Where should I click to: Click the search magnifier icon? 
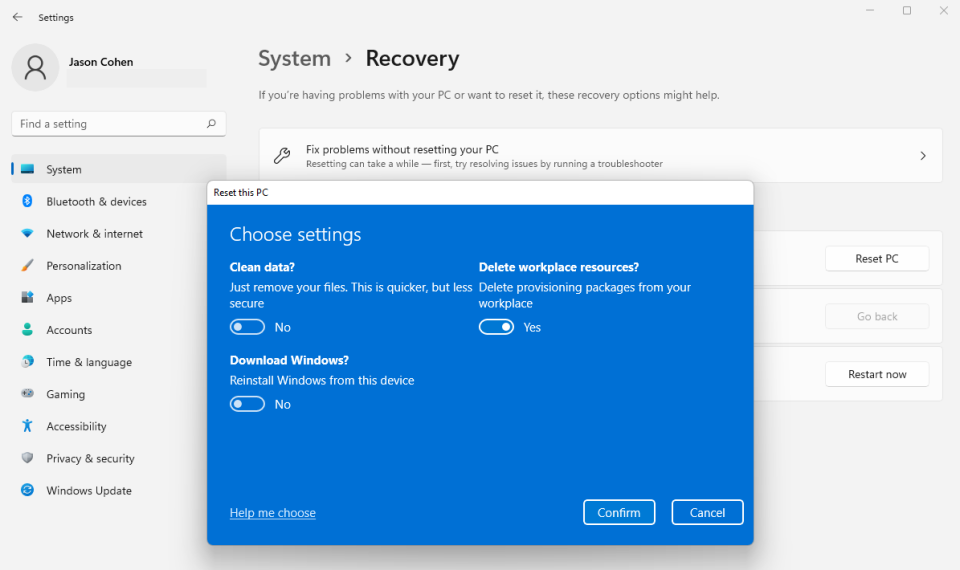pyautogui.click(x=211, y=124)
